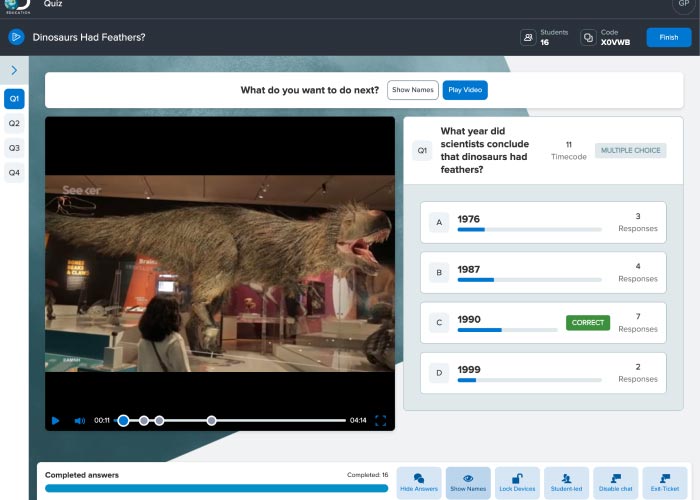The width and height of the screenshot is (700, 500).
Task: Switch to question Q2 tab
Action: (x=14, y=124)
